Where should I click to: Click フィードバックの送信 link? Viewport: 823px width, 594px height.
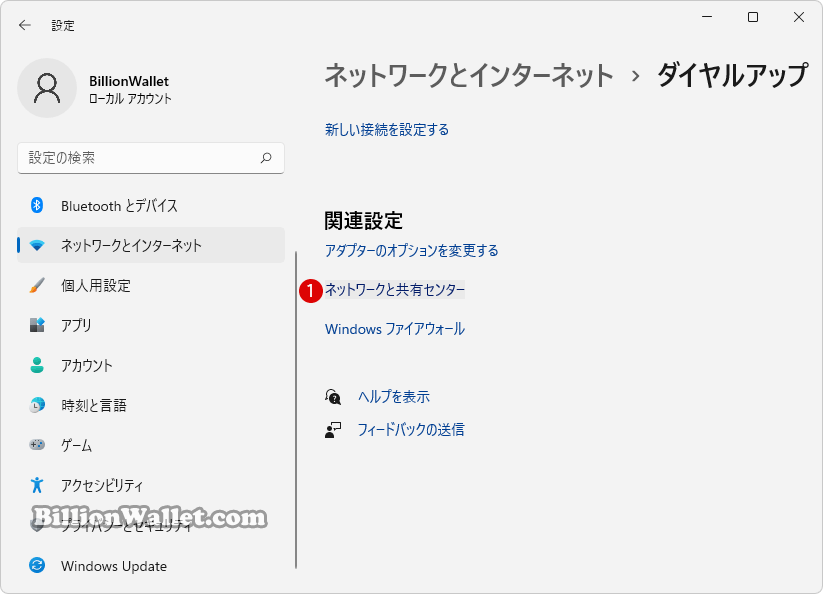(x=411, y=430)
